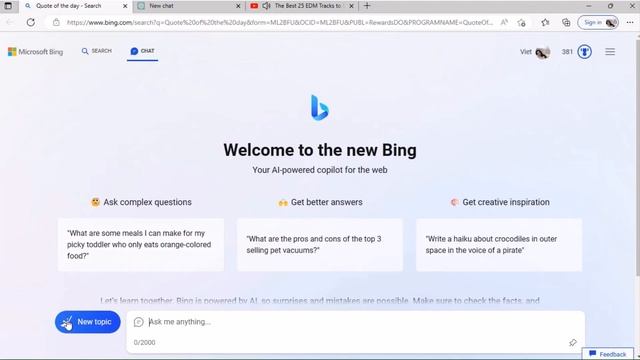Close The Best 25 EDM Tracks tab
The height and width of the screenshot is (360, 640).
(351, 6)
